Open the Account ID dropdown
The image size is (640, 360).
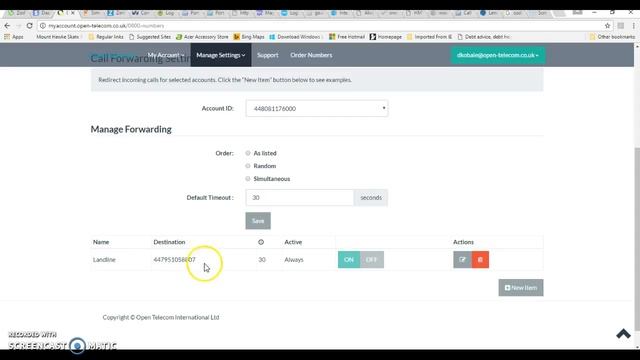point(317,109)
